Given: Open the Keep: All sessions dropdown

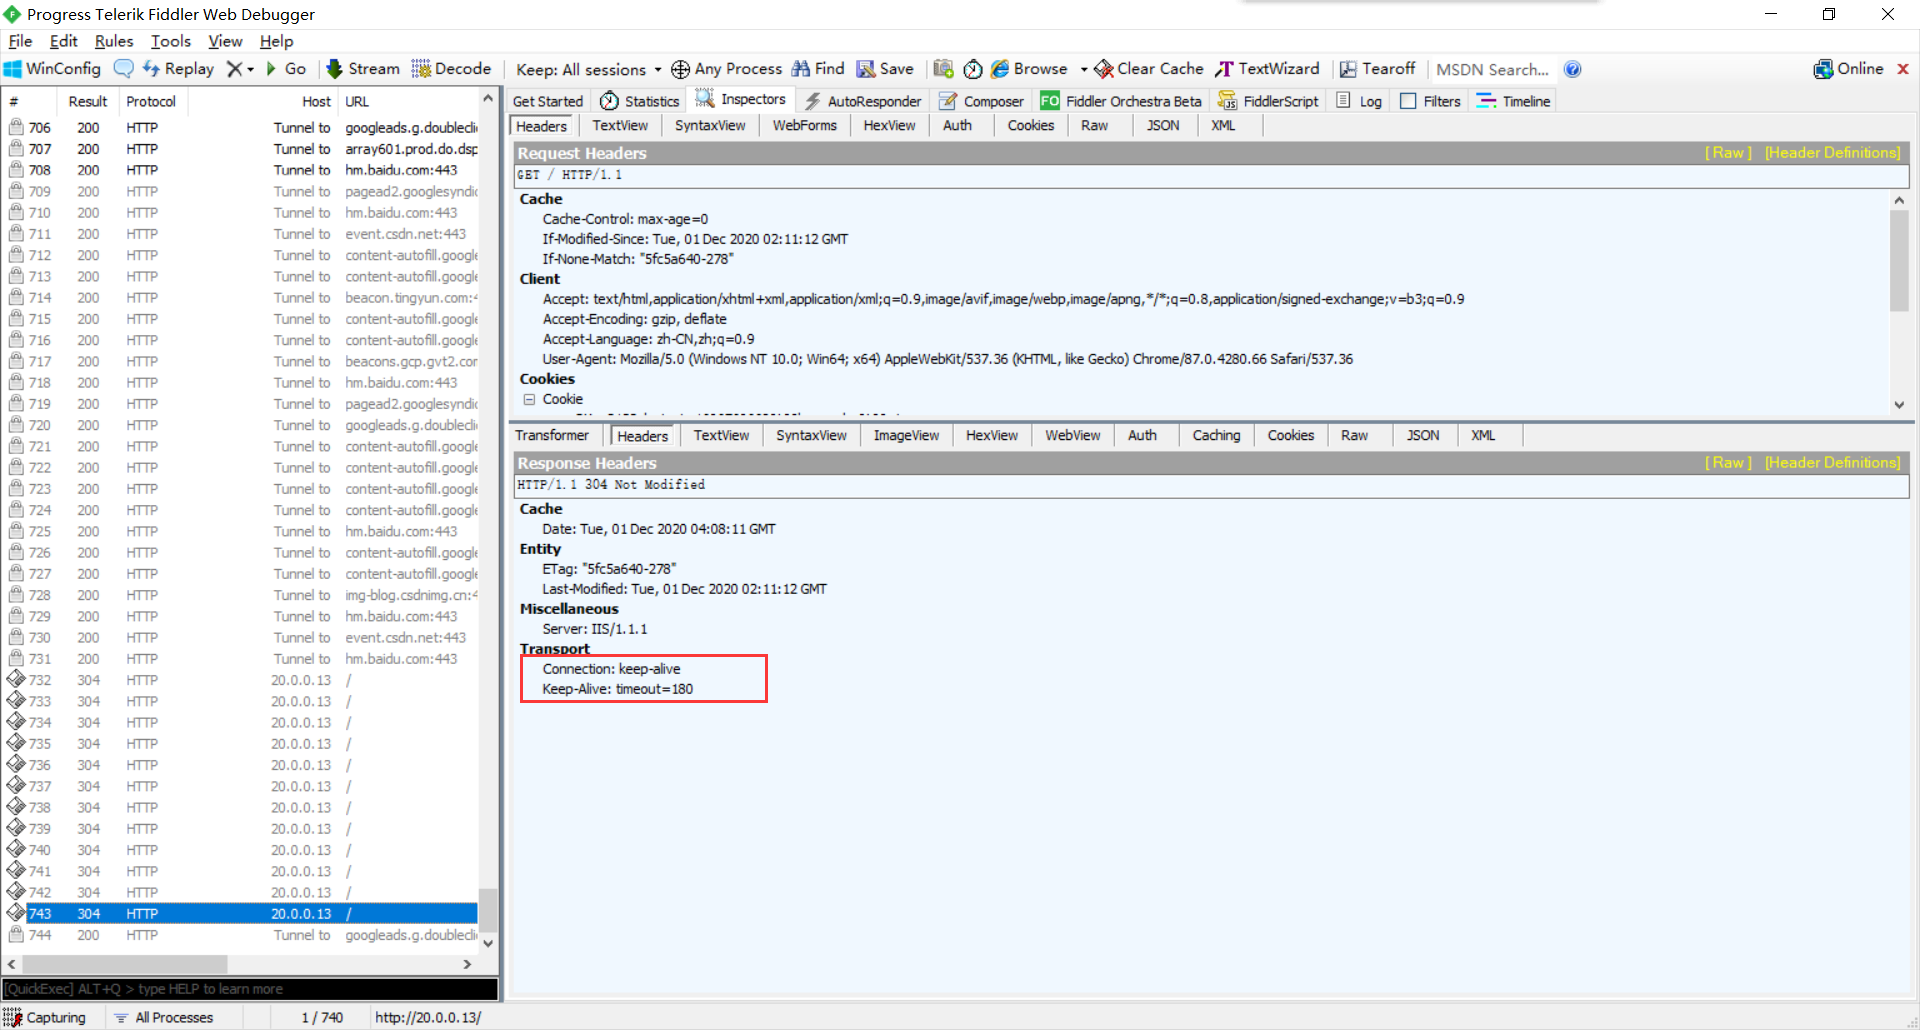Looking at the screenshot, I should [589, 70].
